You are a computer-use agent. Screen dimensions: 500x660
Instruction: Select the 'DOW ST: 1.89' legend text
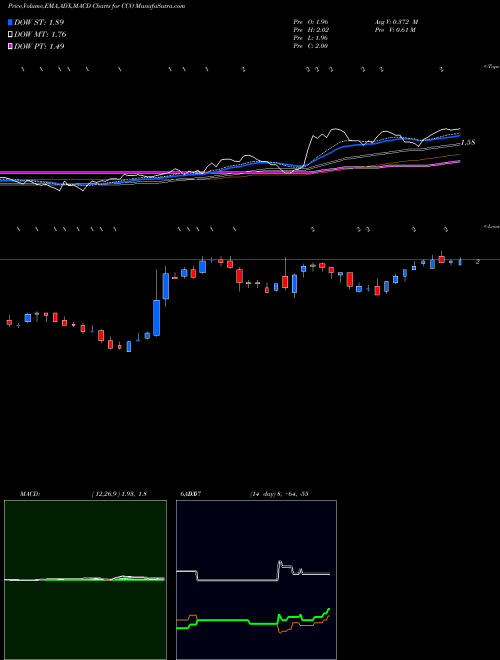pos(39,22)
